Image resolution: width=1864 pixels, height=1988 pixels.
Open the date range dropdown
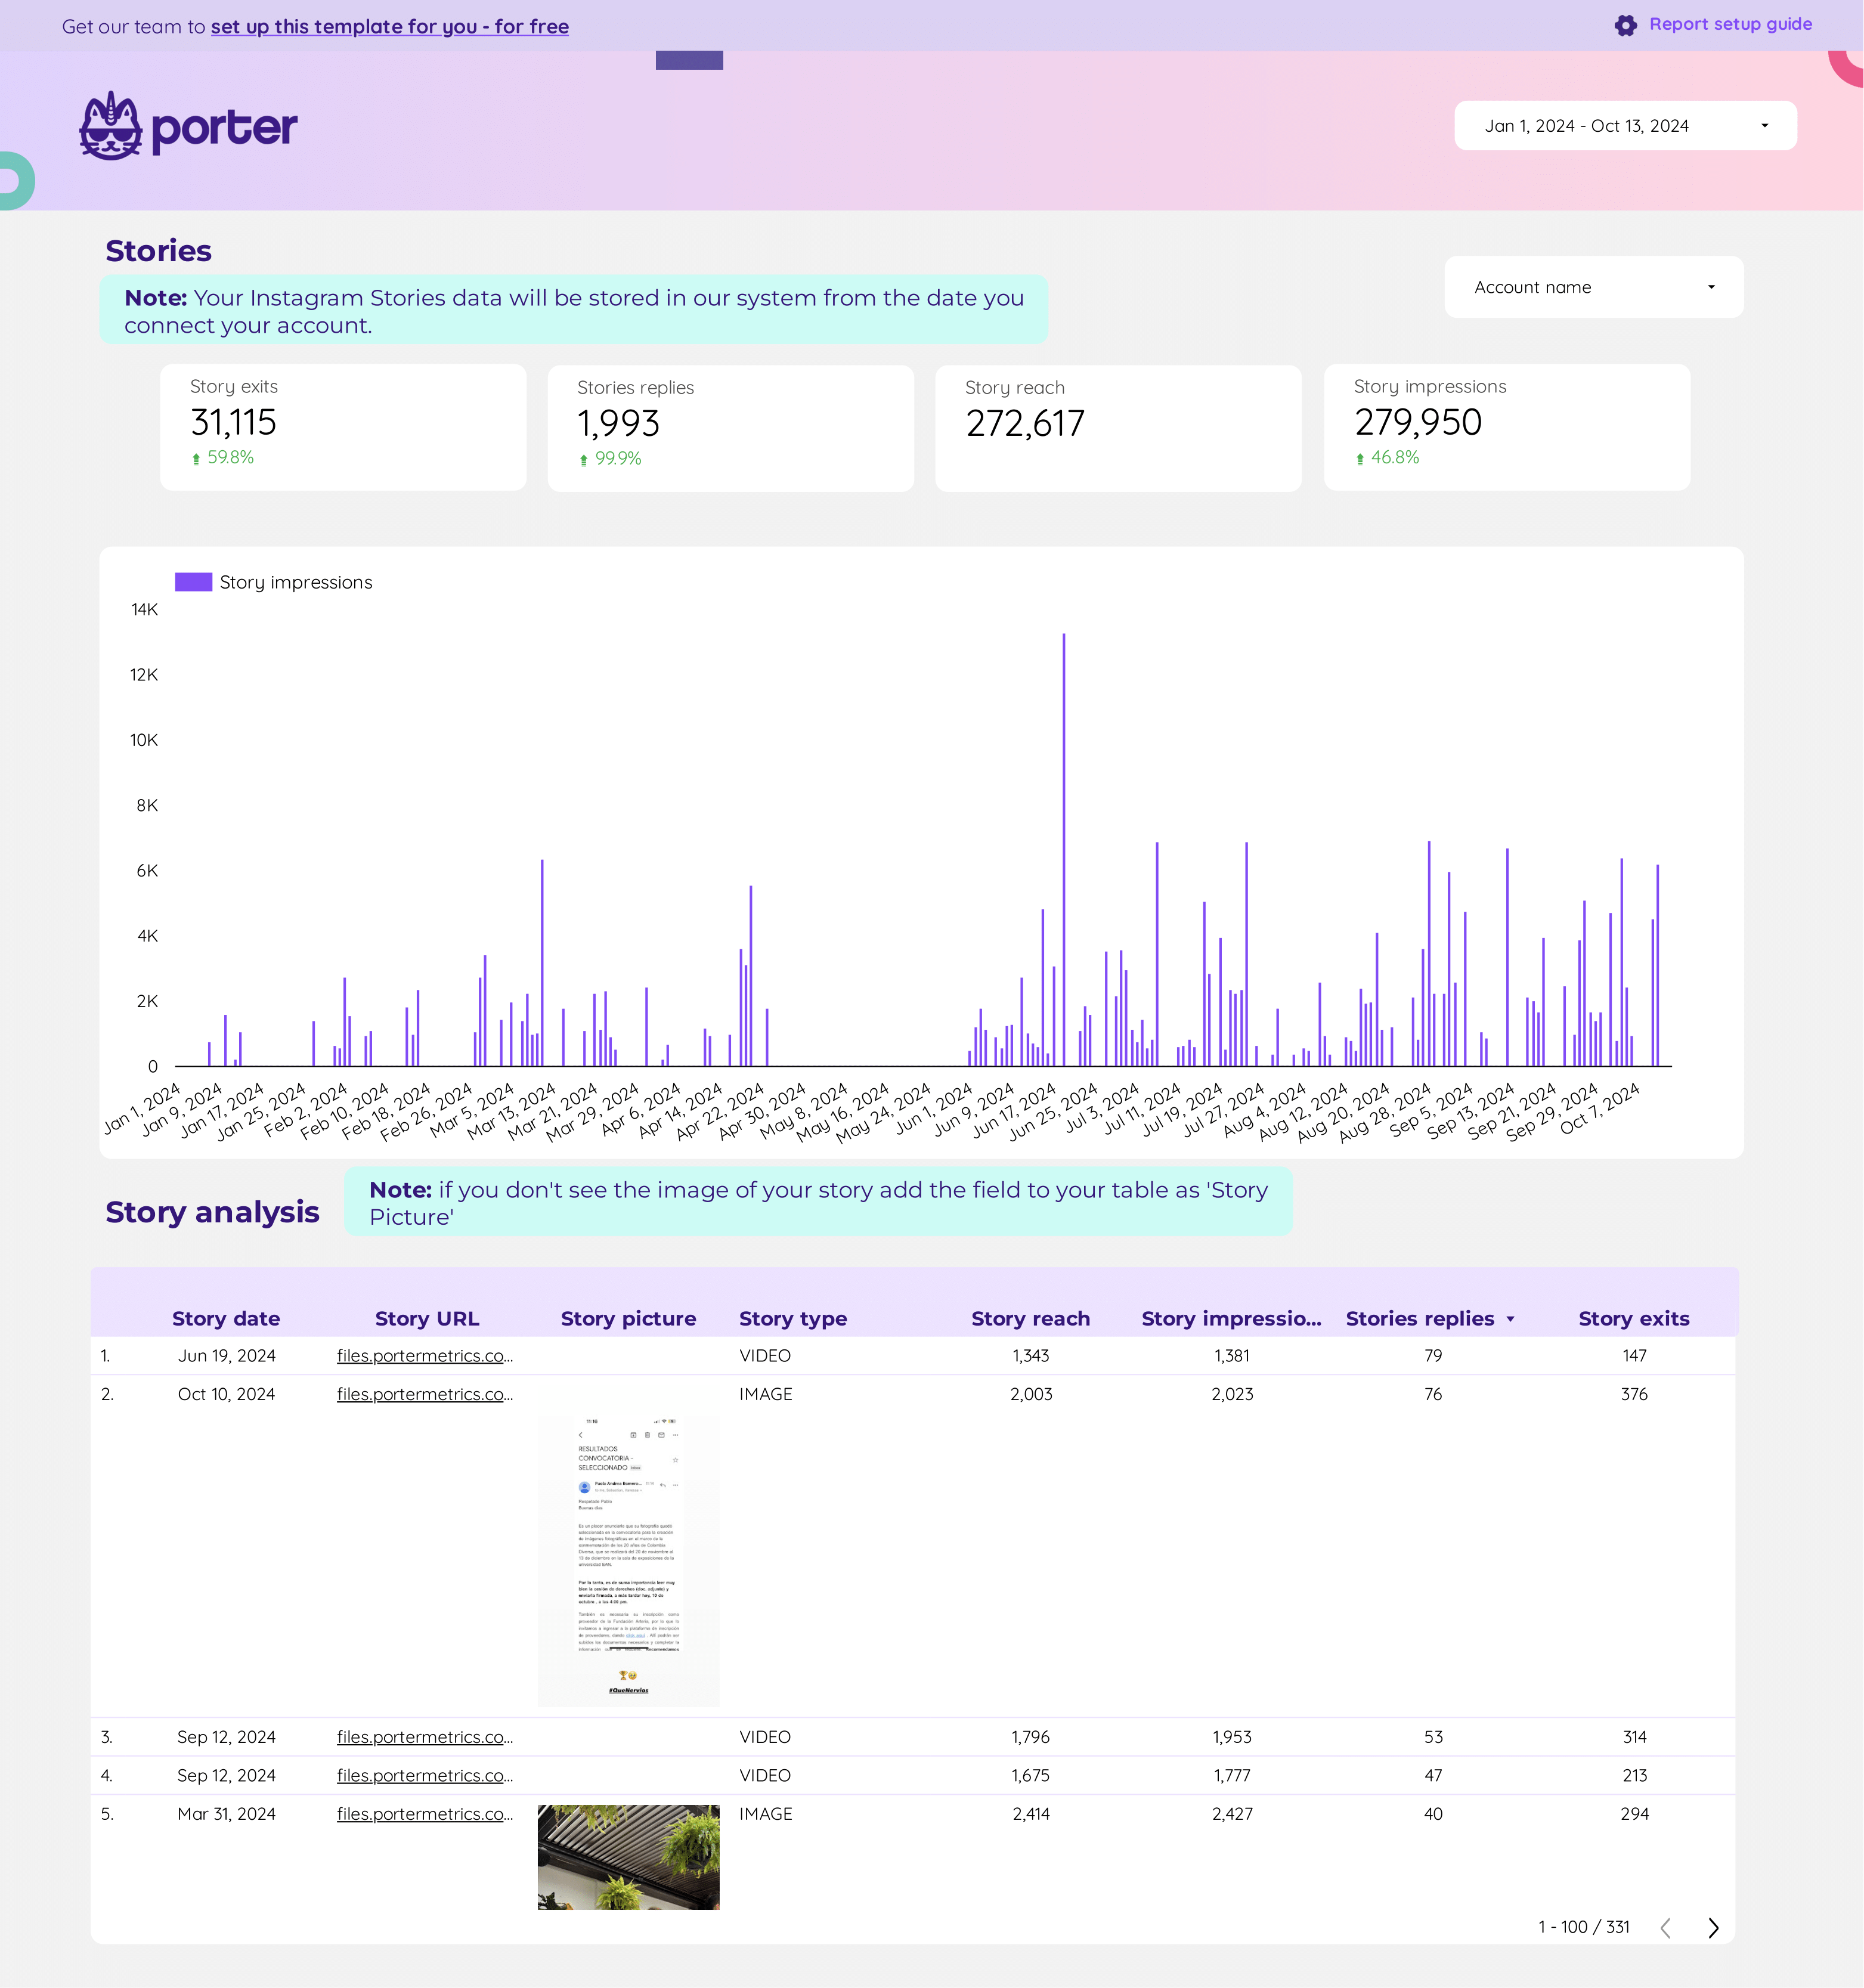(x=1625, y=126)
